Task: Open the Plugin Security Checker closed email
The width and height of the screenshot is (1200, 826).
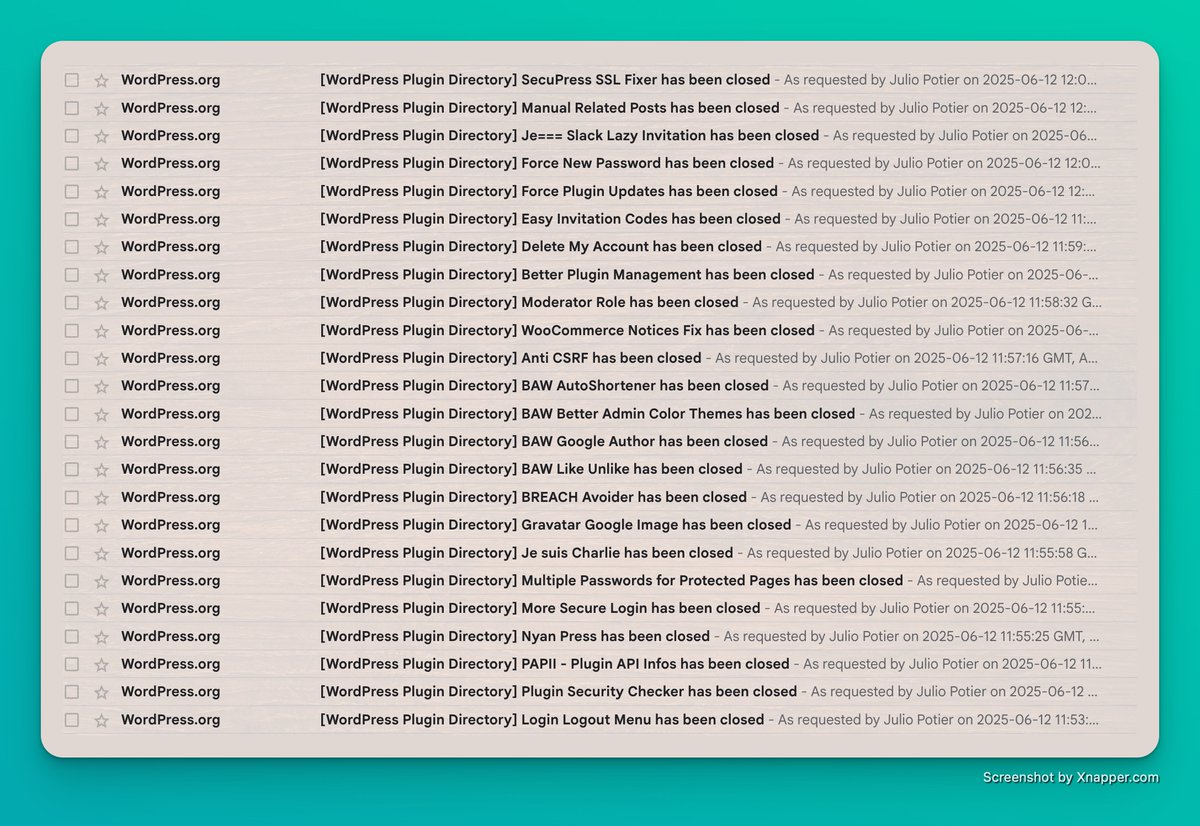Action: [x=558, y=692]
